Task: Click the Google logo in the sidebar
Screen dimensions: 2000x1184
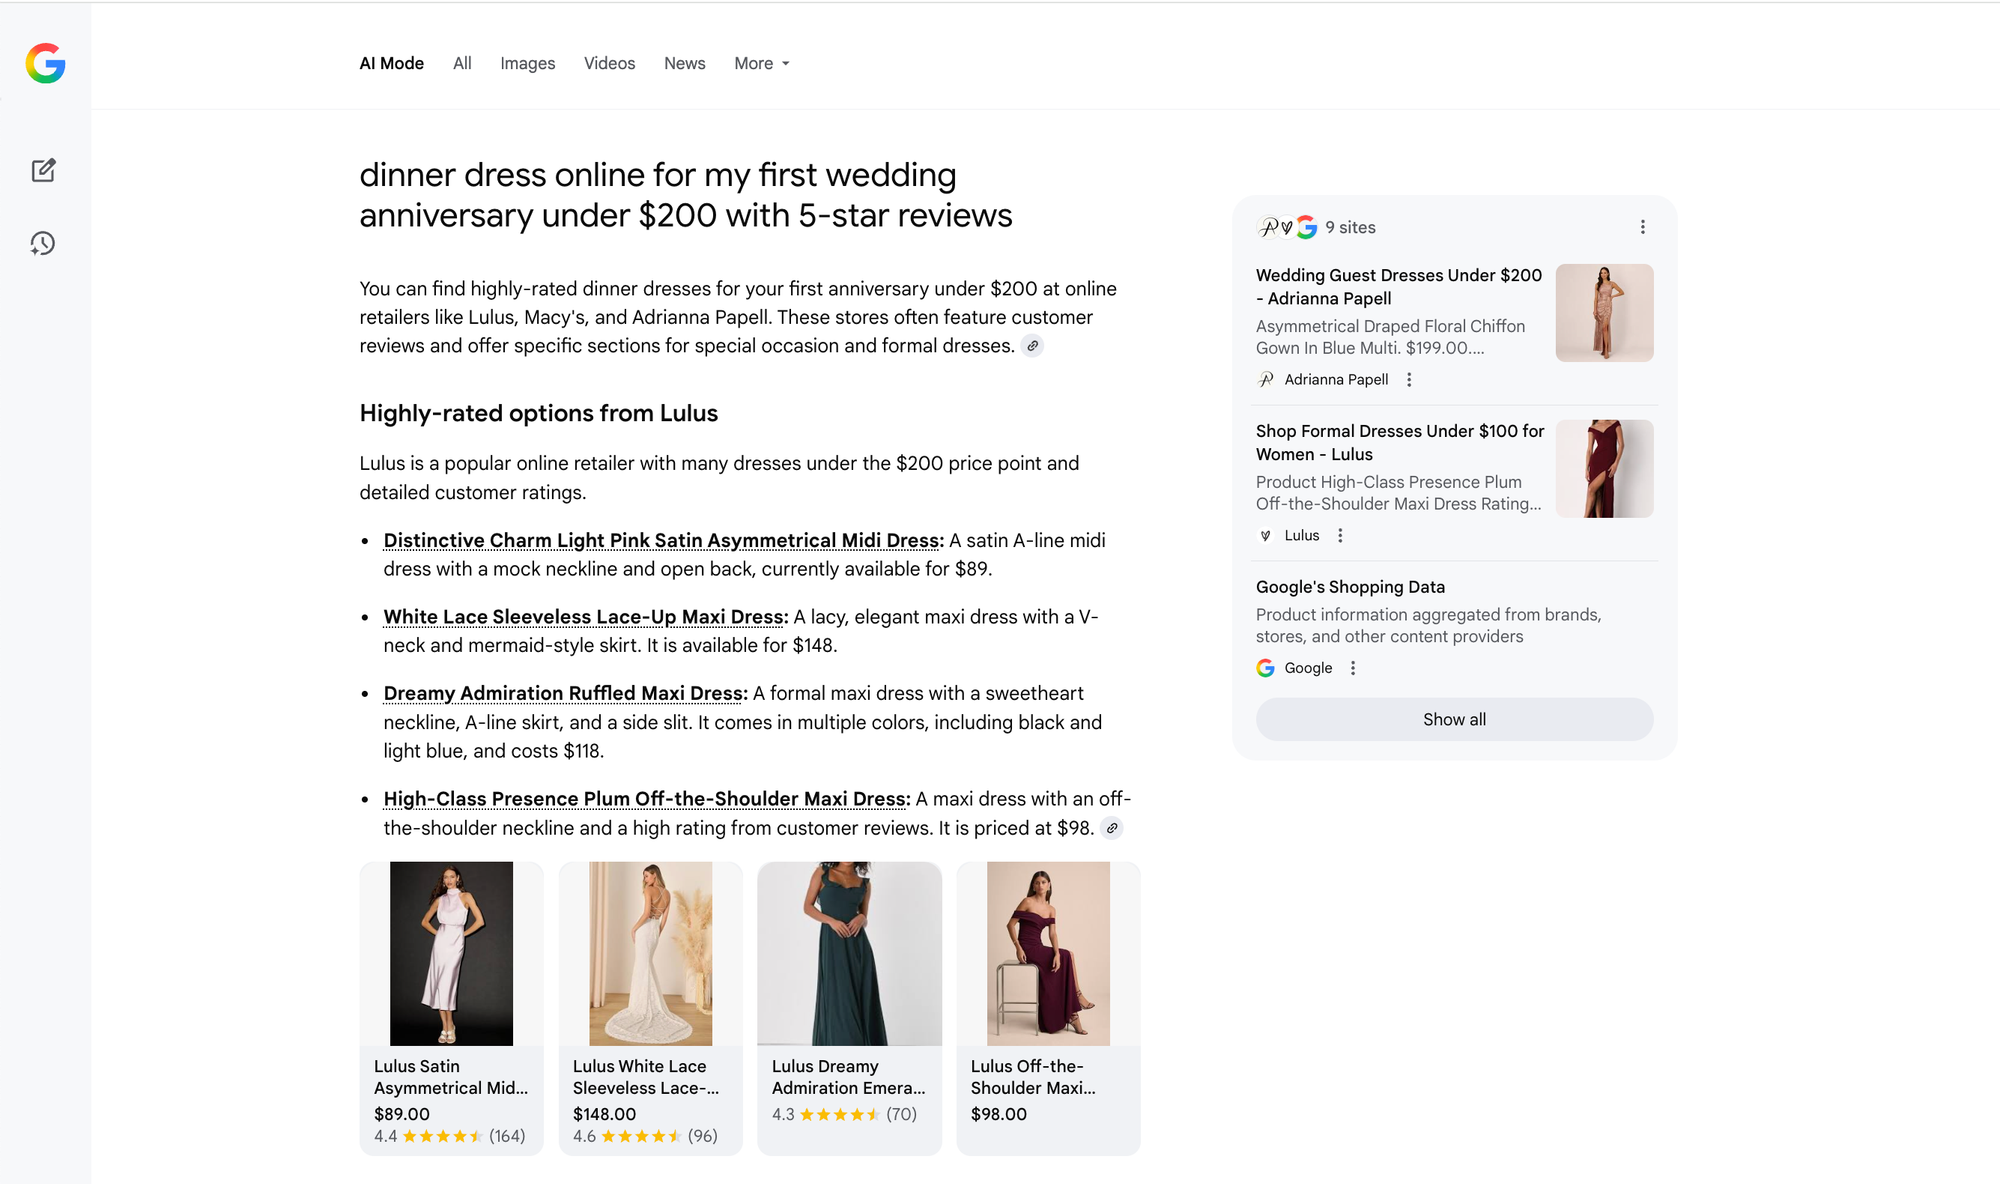Action: [44, 64]
